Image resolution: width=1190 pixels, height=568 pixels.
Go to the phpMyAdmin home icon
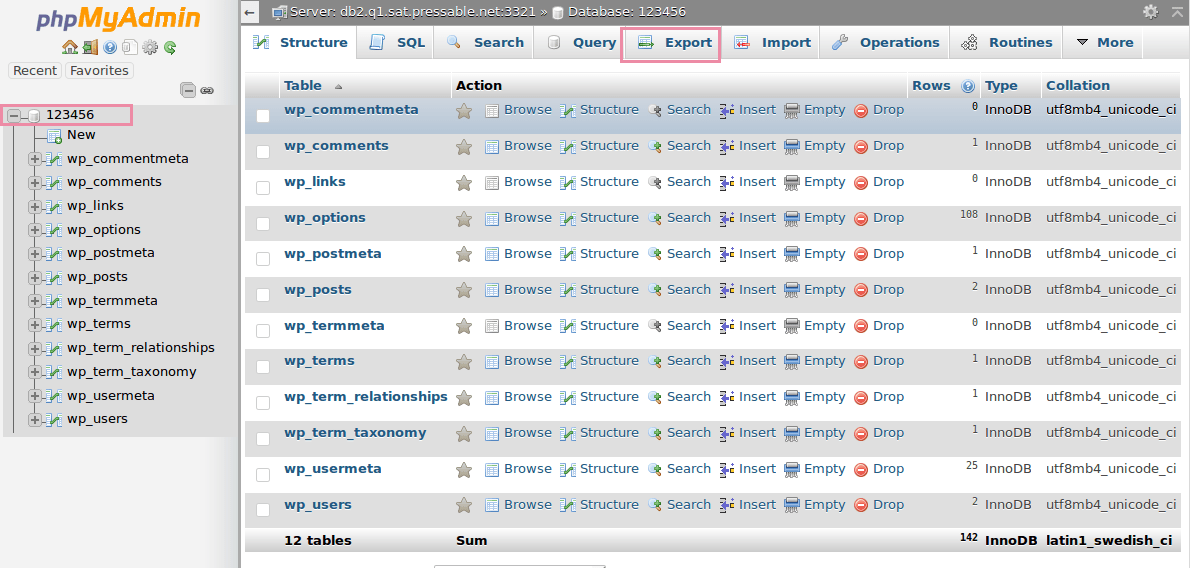70,47
